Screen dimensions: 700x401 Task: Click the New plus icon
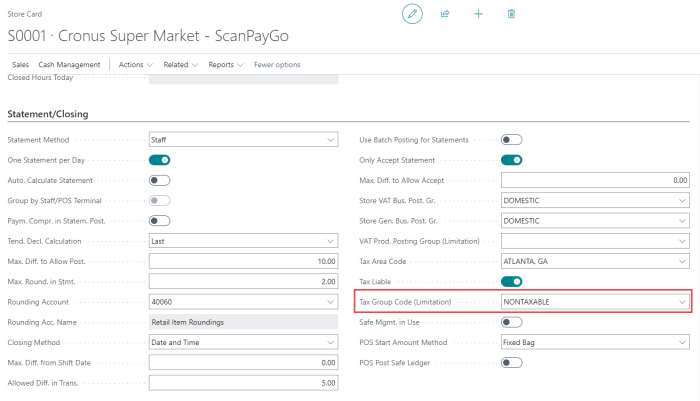(x=478, y=14)
